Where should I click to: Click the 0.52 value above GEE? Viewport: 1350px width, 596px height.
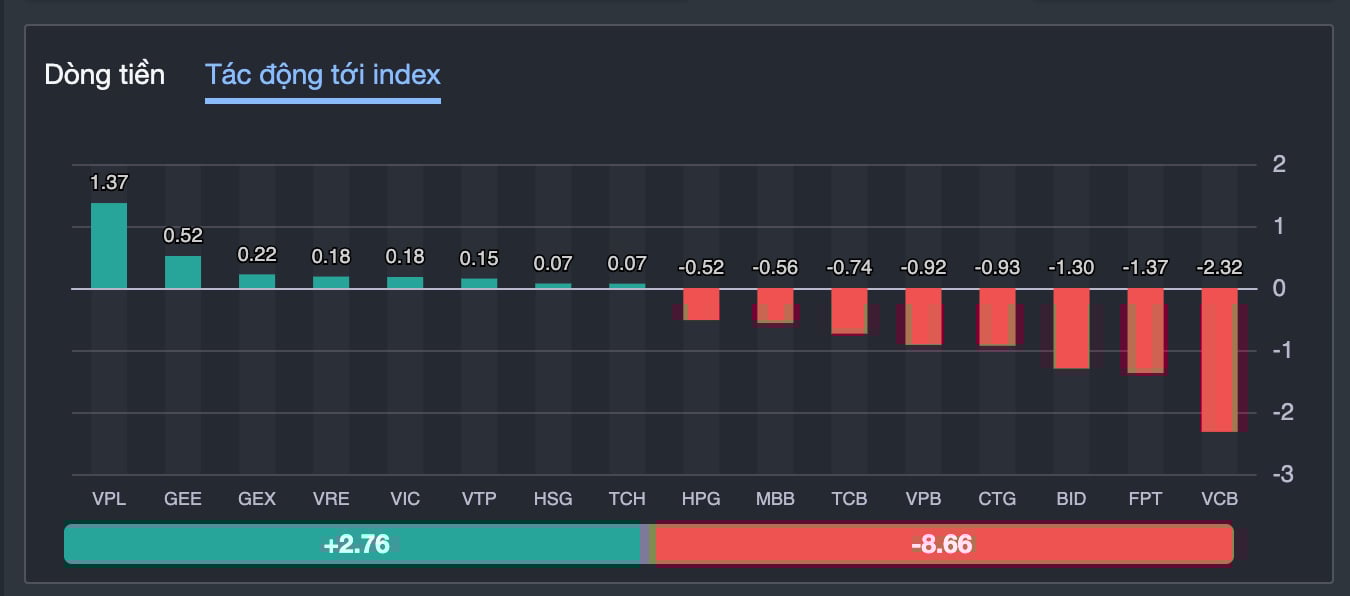pos(183,236)
